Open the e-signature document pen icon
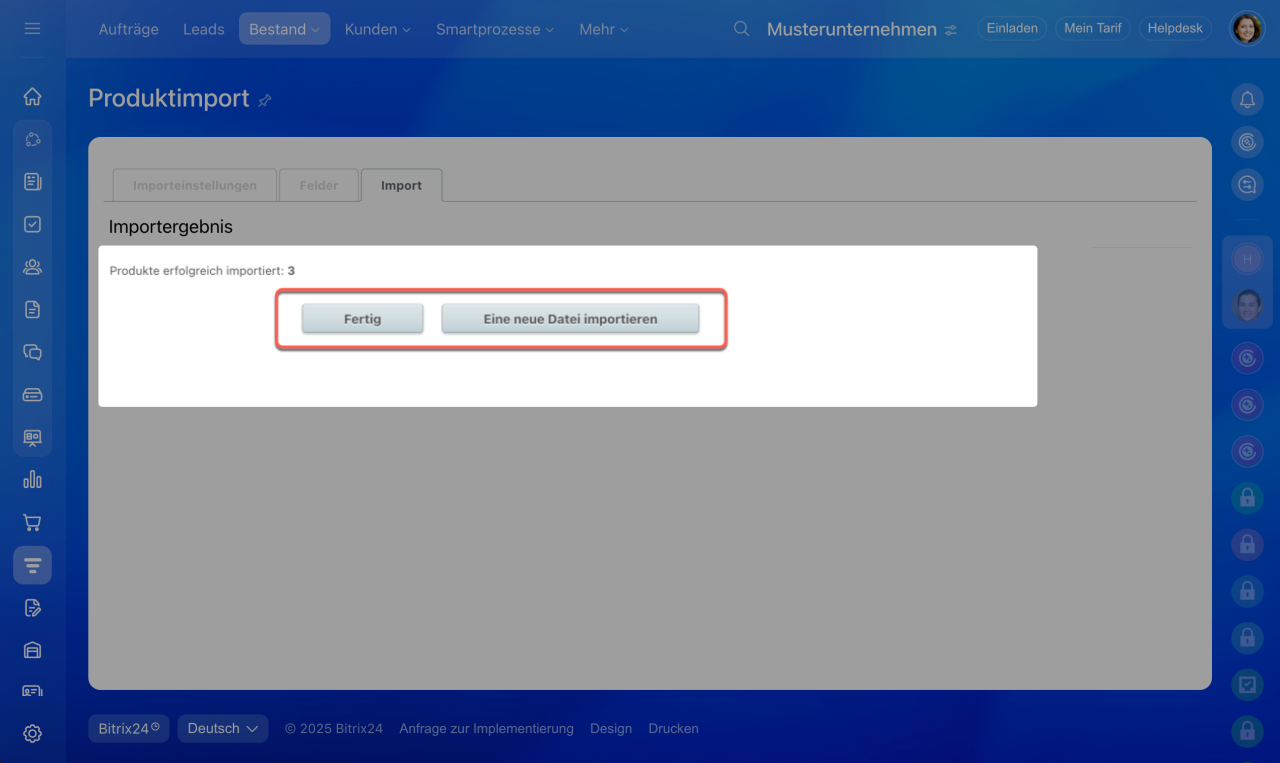Viewport: 1280px width, 763px height. coord(32,607)
